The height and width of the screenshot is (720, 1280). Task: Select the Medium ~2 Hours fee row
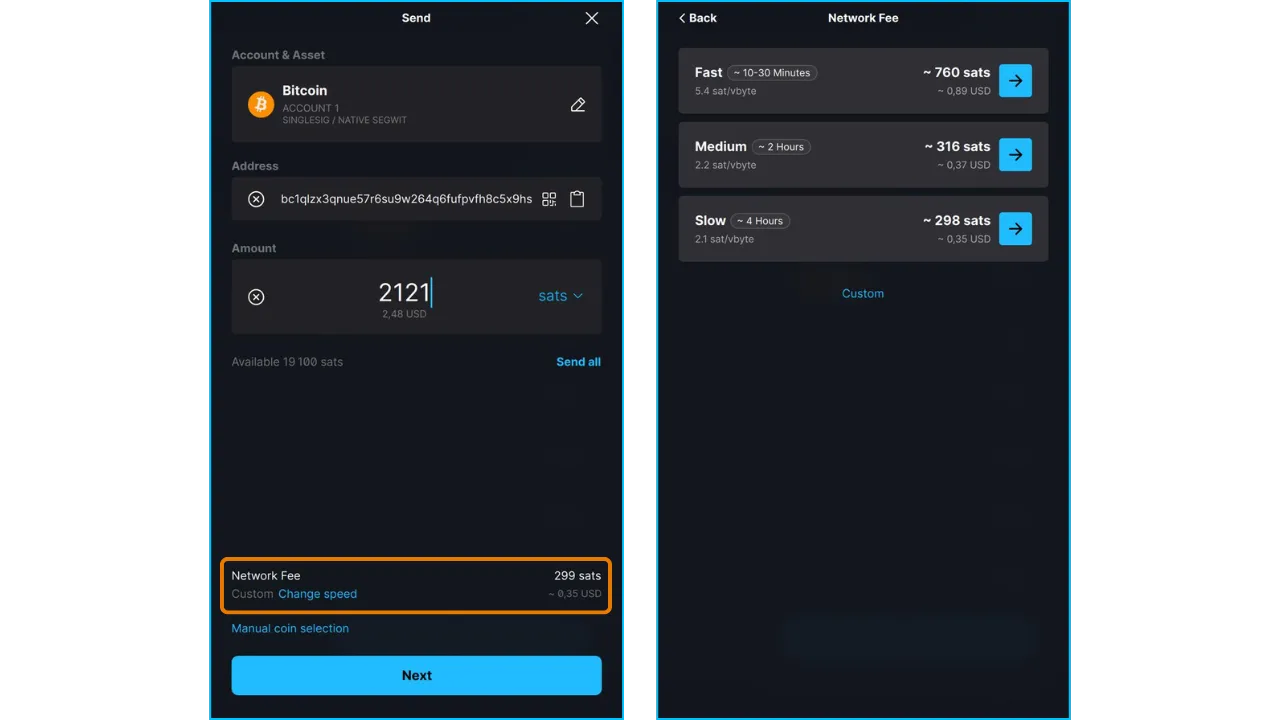tap(820, 155)
